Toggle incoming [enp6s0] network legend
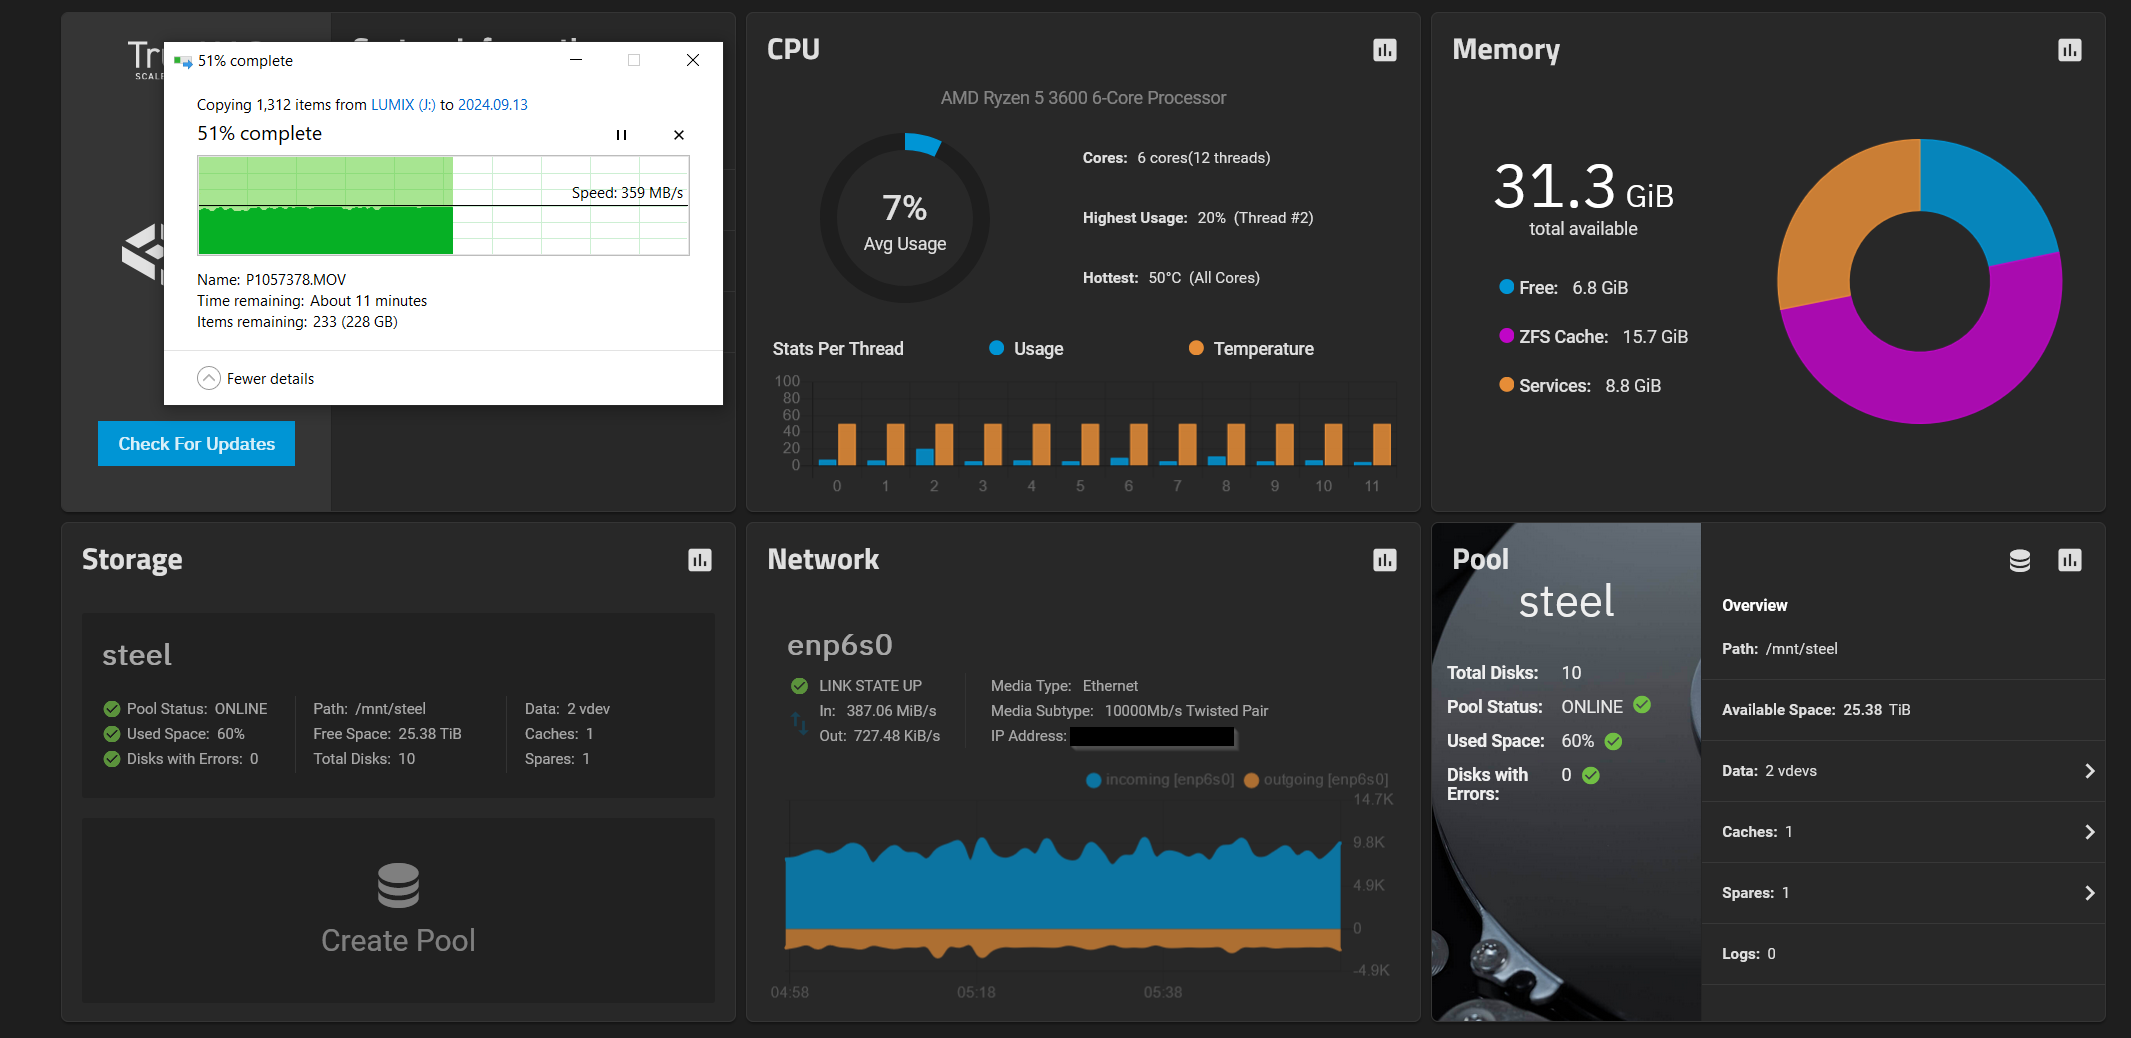Screen dimensions: 2131x1038 1160,780
